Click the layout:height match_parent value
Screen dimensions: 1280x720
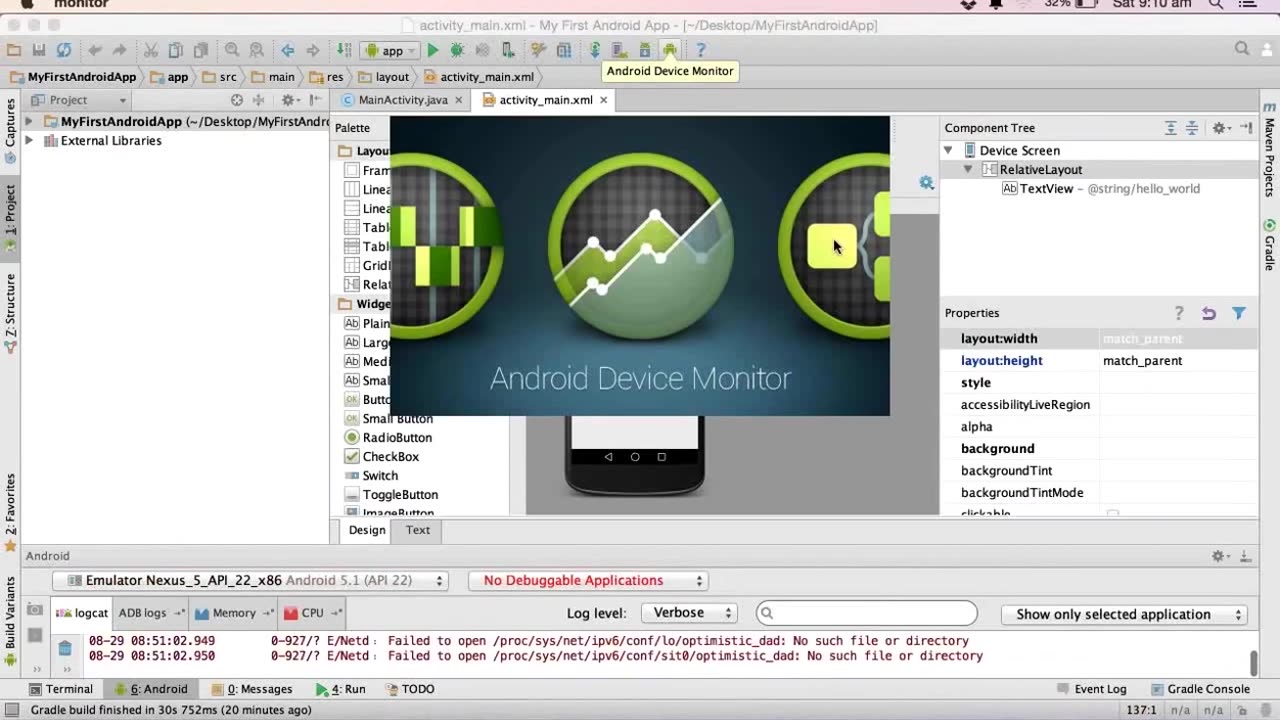(1178, 361)
